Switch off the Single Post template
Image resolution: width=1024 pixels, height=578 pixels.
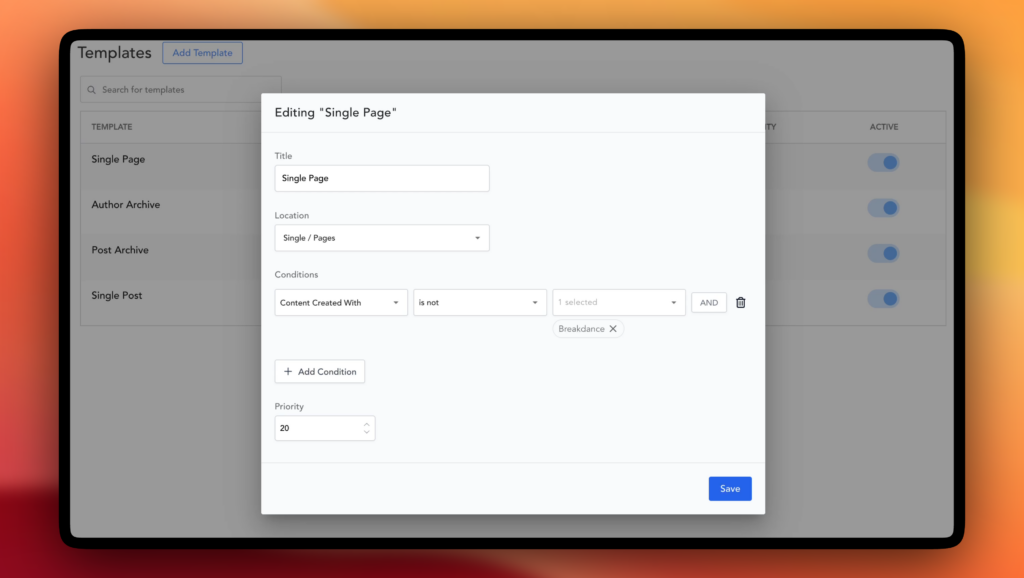tap(883, 299)
